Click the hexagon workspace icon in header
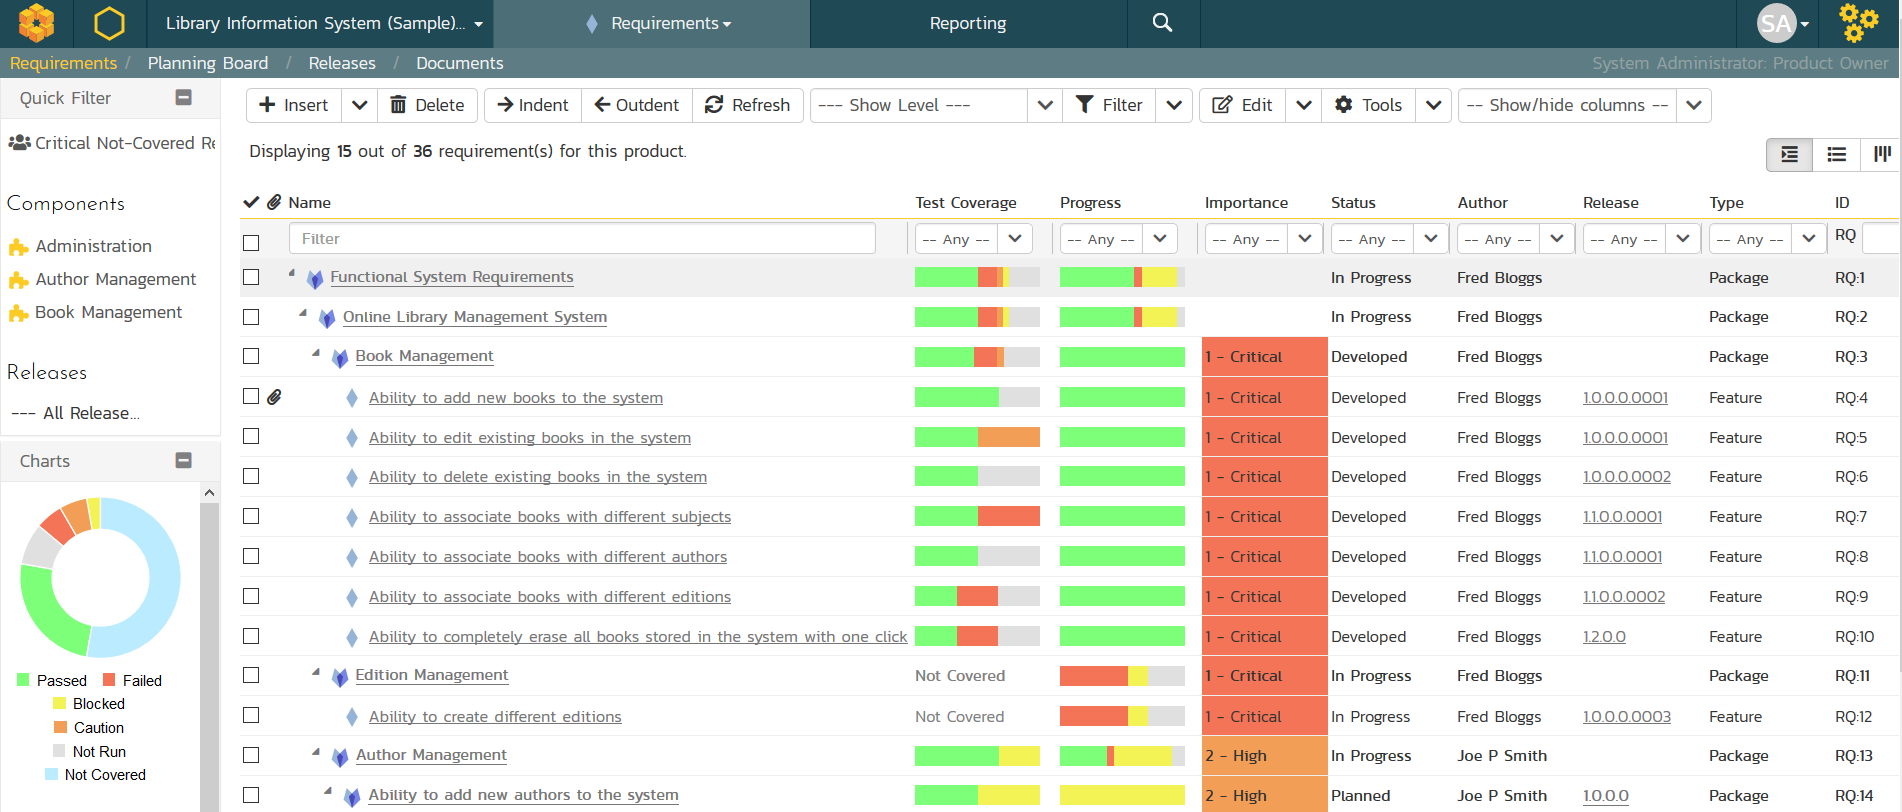The height and width of the screenshot is (812, 1902). point(109,23)
